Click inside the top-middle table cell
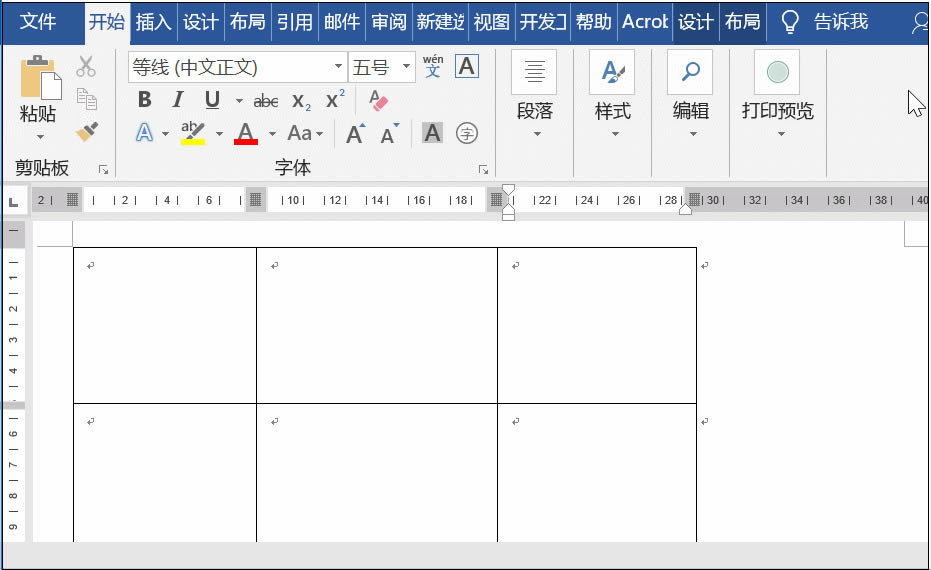The image size is (931, 570). (377, 325)
